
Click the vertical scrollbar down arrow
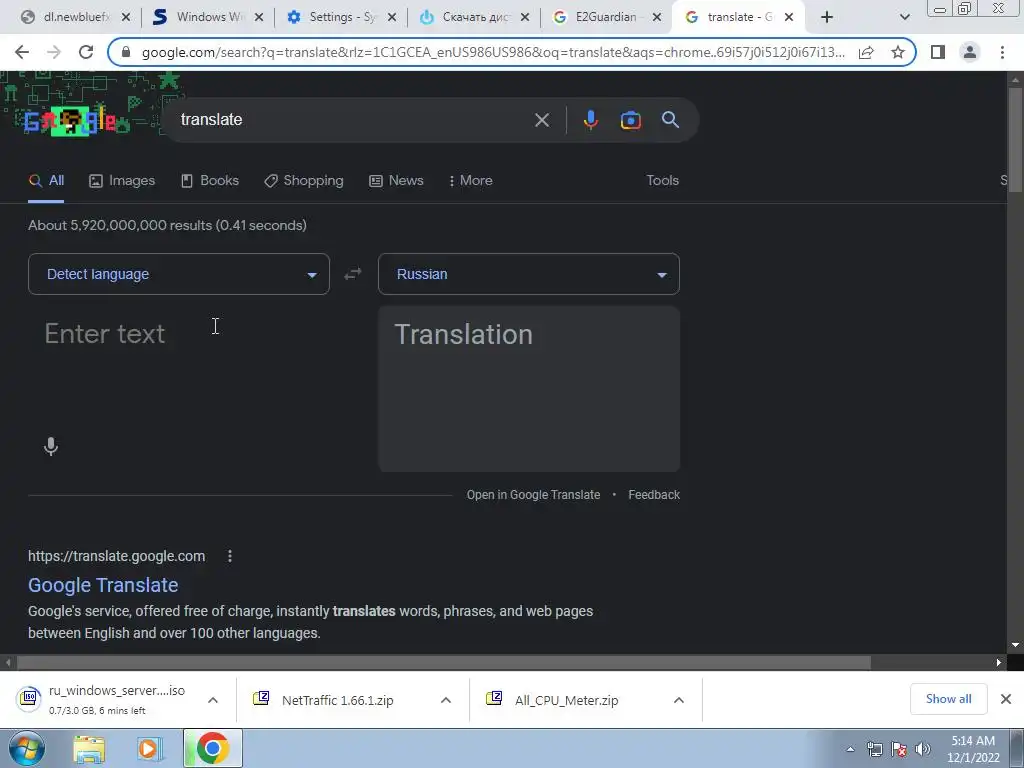(x=1015, y=645)
